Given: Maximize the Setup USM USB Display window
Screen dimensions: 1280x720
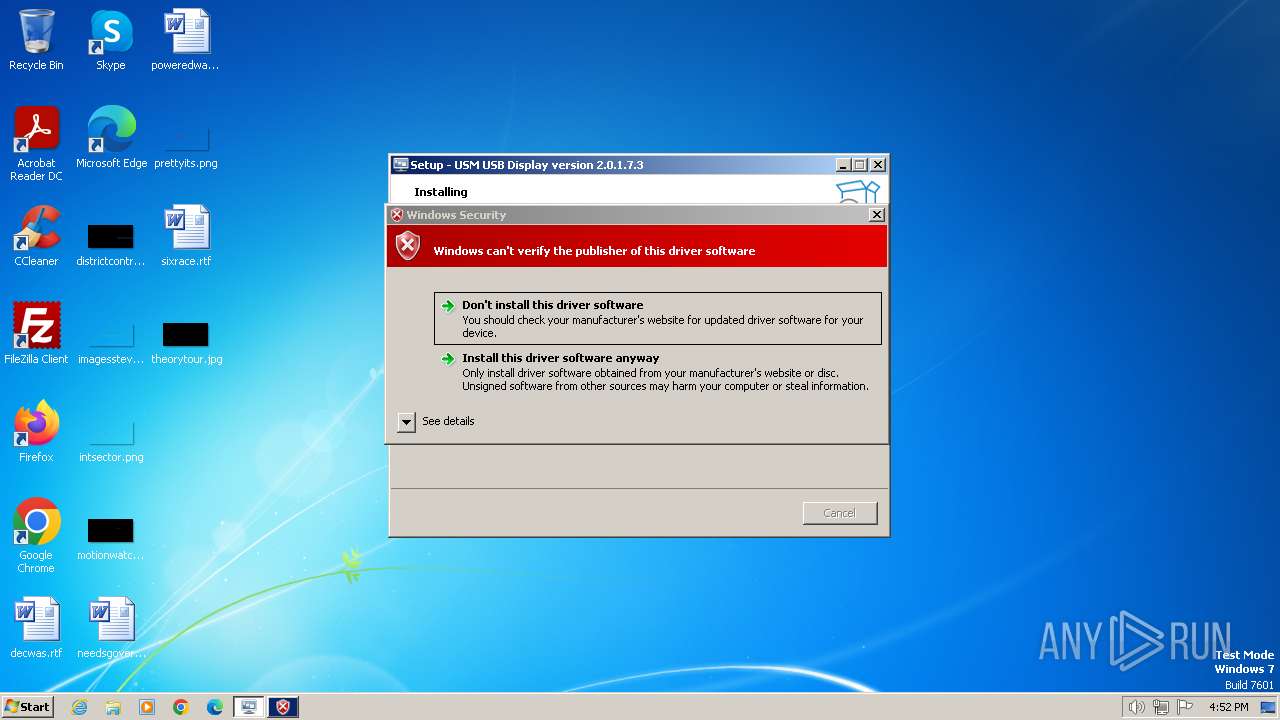Looking at the screenshot, I should pyautogui.click(x=860, y=165).
